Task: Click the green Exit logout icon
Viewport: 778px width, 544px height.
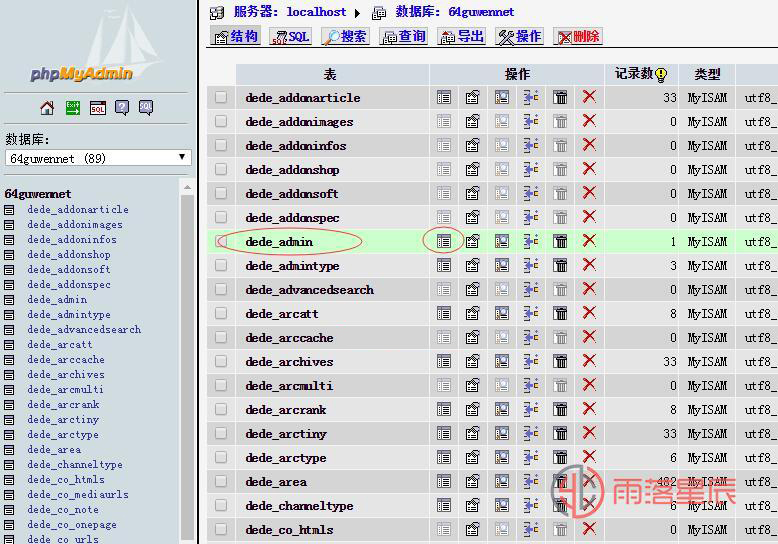Action: pos(73,108)
